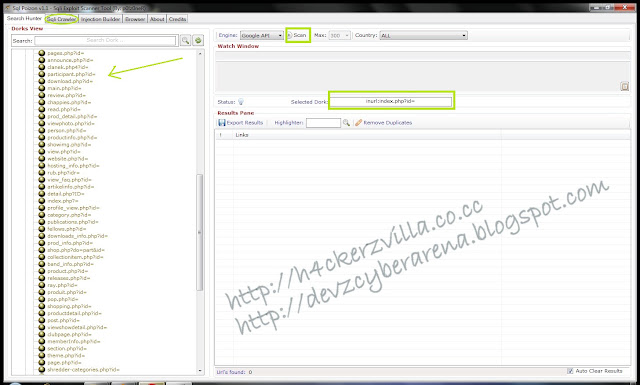
Task: Select the band_info.php?id= dork
Action: coord(70,264)
